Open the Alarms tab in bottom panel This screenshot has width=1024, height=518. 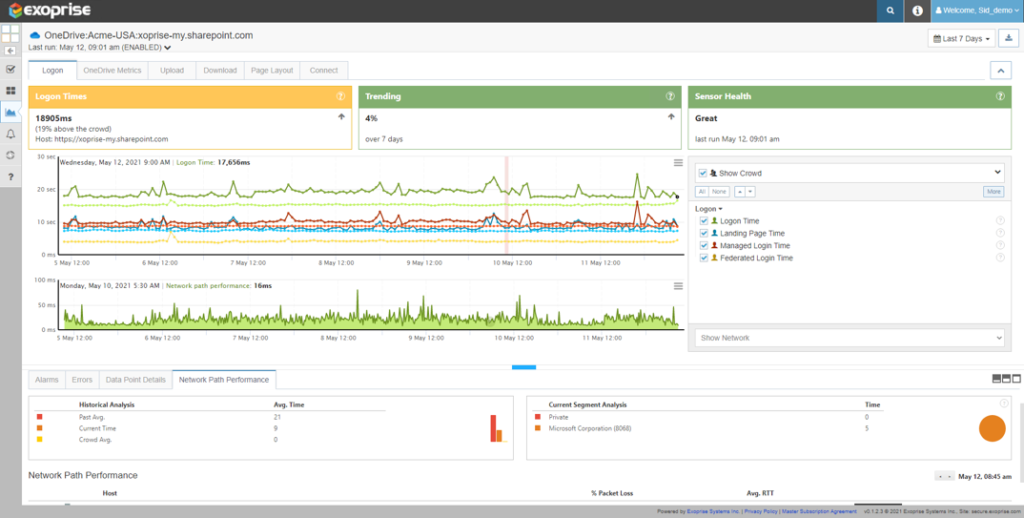pos(46,380)
